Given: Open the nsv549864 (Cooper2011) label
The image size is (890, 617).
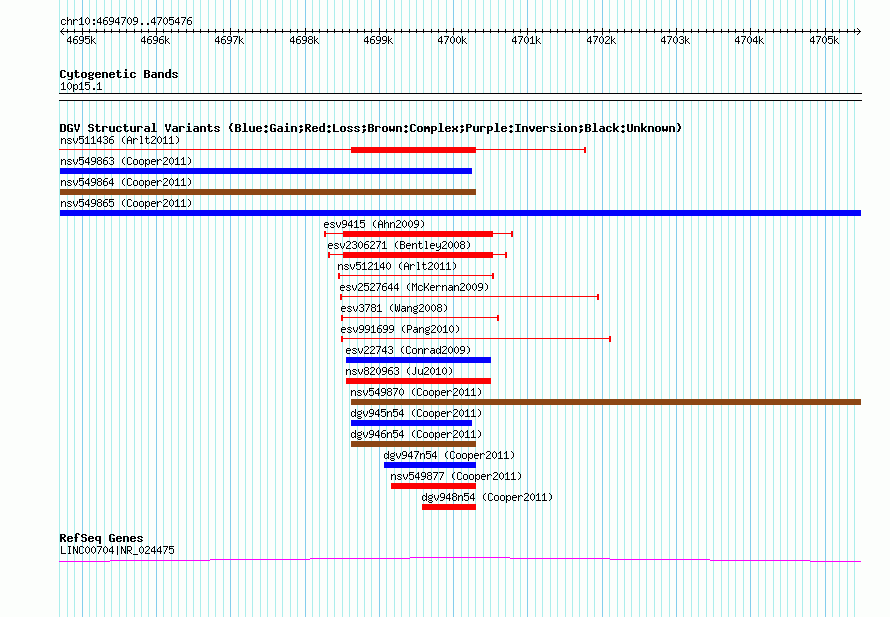Looking at the screenshot, I should (126, 182).
